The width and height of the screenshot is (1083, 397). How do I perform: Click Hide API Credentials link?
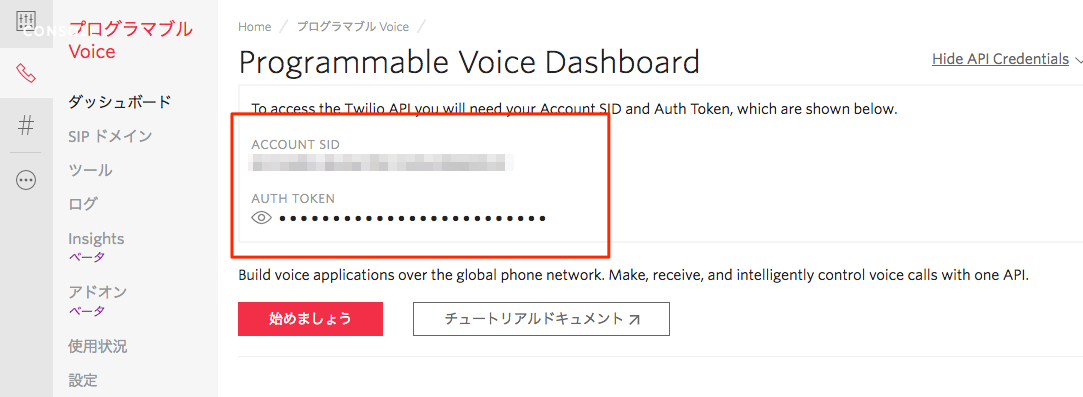[1000, 59]
